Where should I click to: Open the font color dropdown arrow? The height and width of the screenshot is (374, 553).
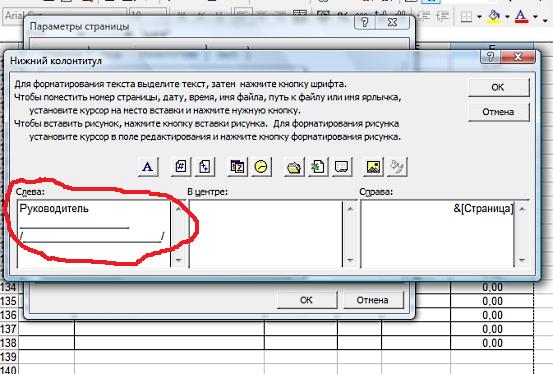536,17
